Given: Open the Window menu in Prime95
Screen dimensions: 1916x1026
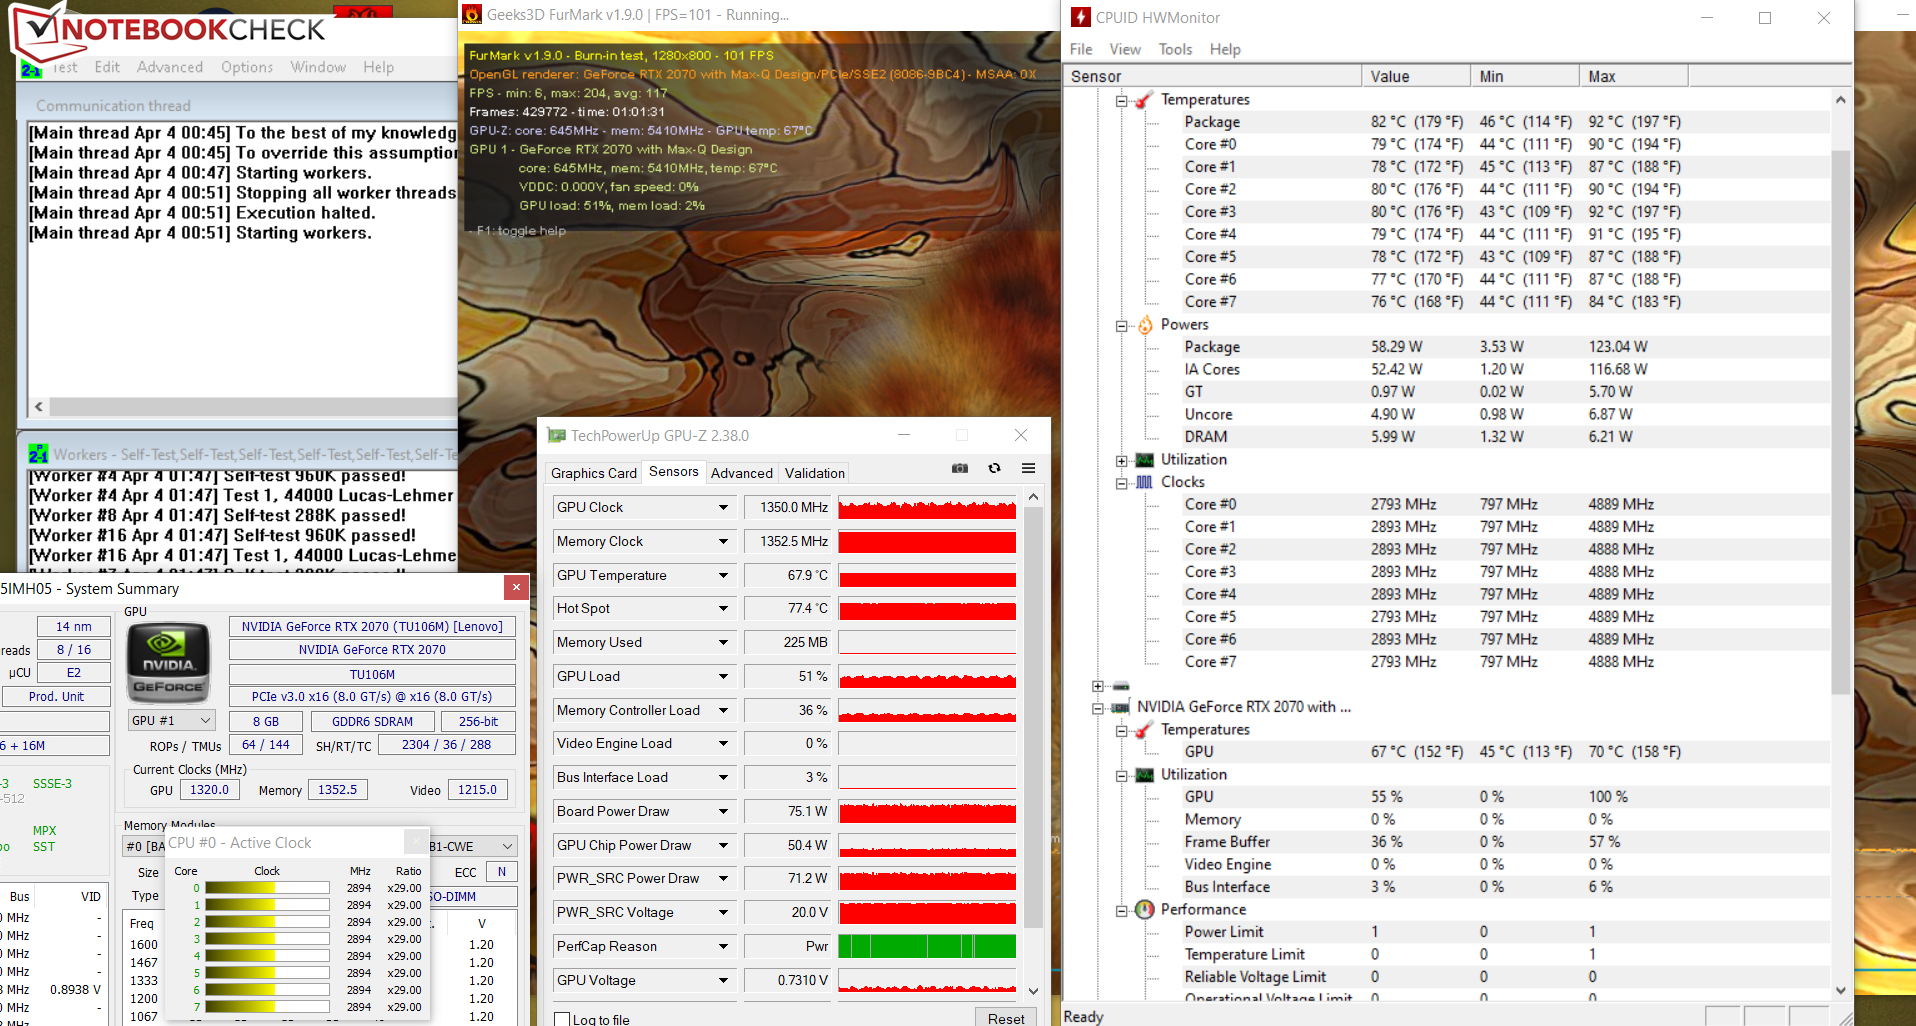Looking at the screenshot, I should 318,67.
